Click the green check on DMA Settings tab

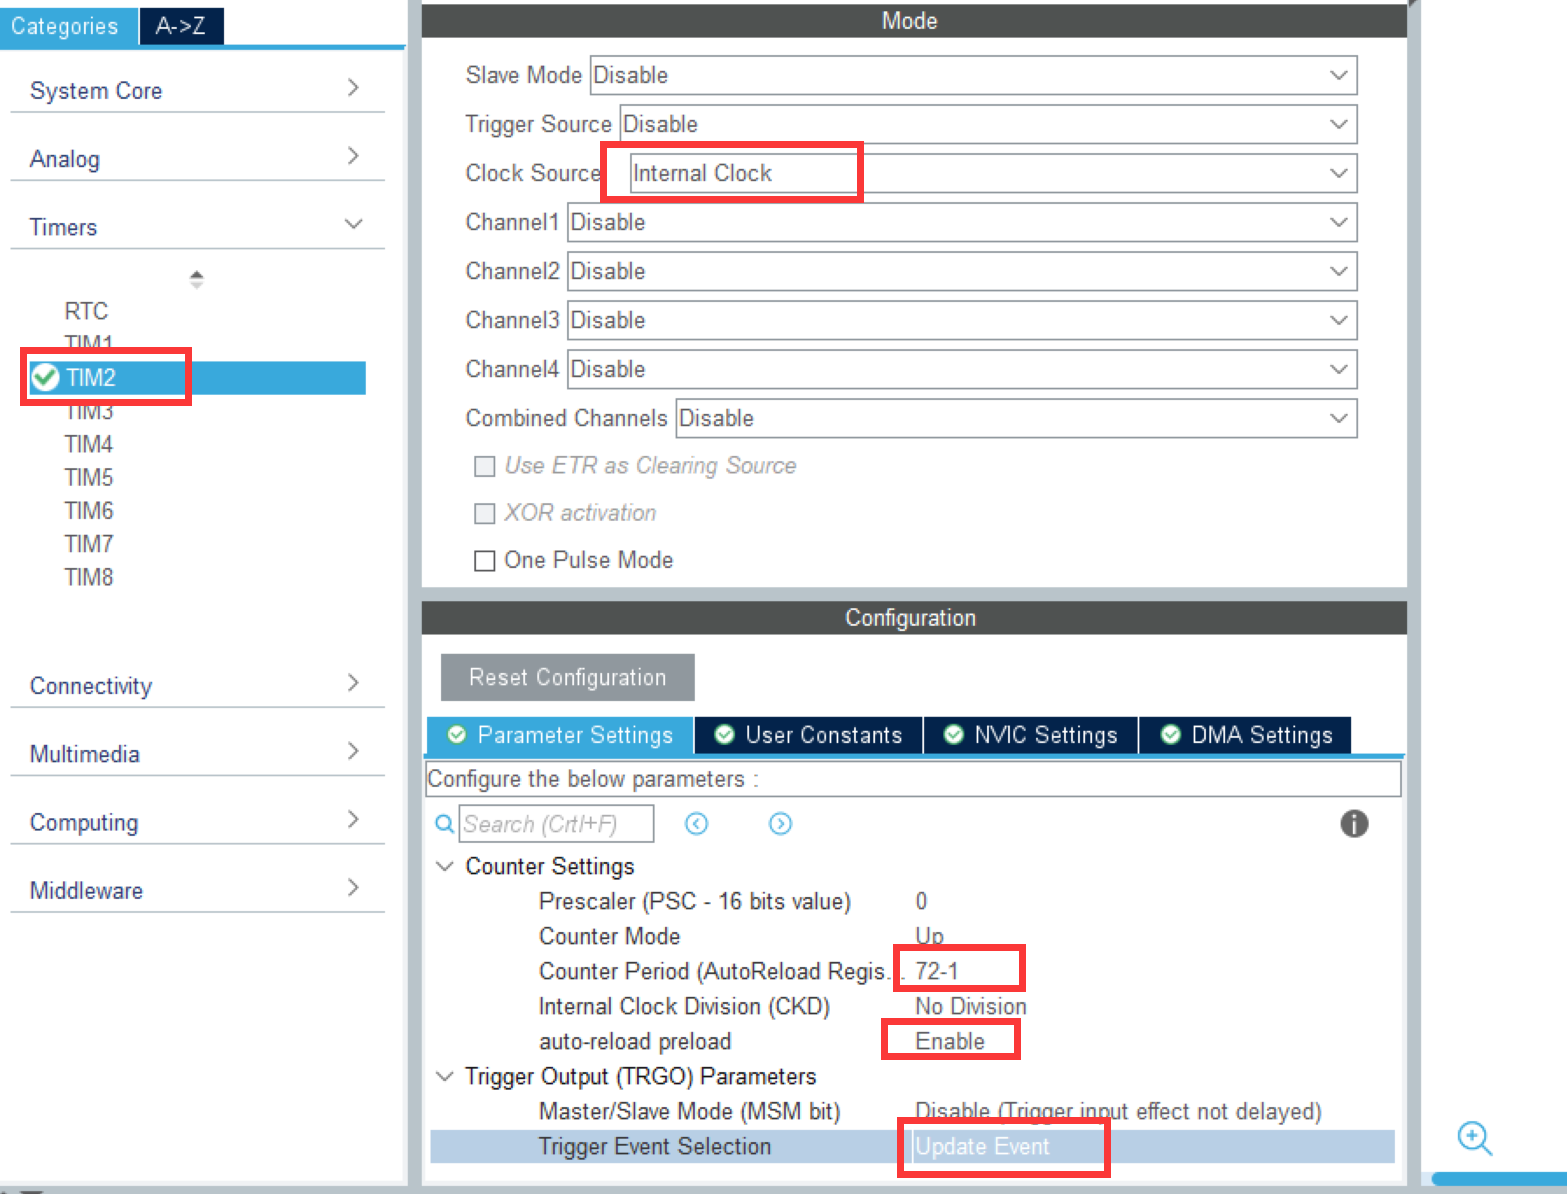(x=1169, y=735)
